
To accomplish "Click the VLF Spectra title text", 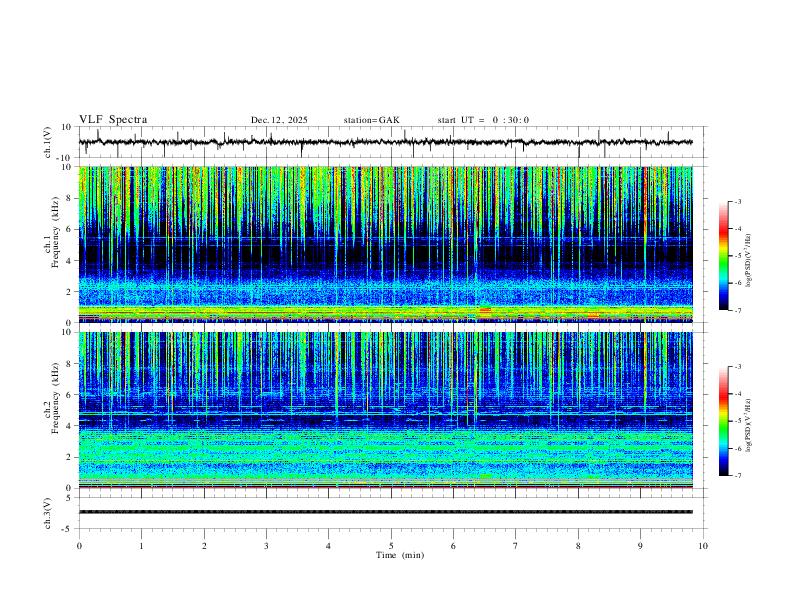I will (x=113, y=120).
